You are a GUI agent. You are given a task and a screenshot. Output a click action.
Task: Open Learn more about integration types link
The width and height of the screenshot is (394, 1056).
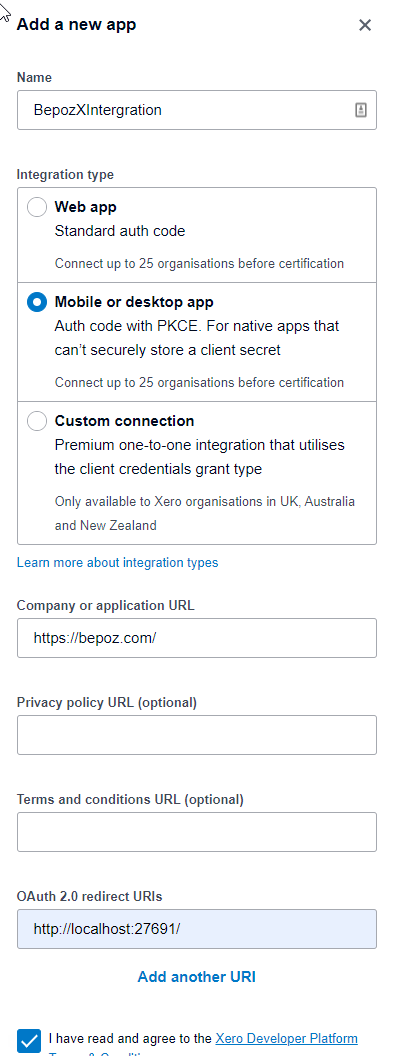pos(117,562)
